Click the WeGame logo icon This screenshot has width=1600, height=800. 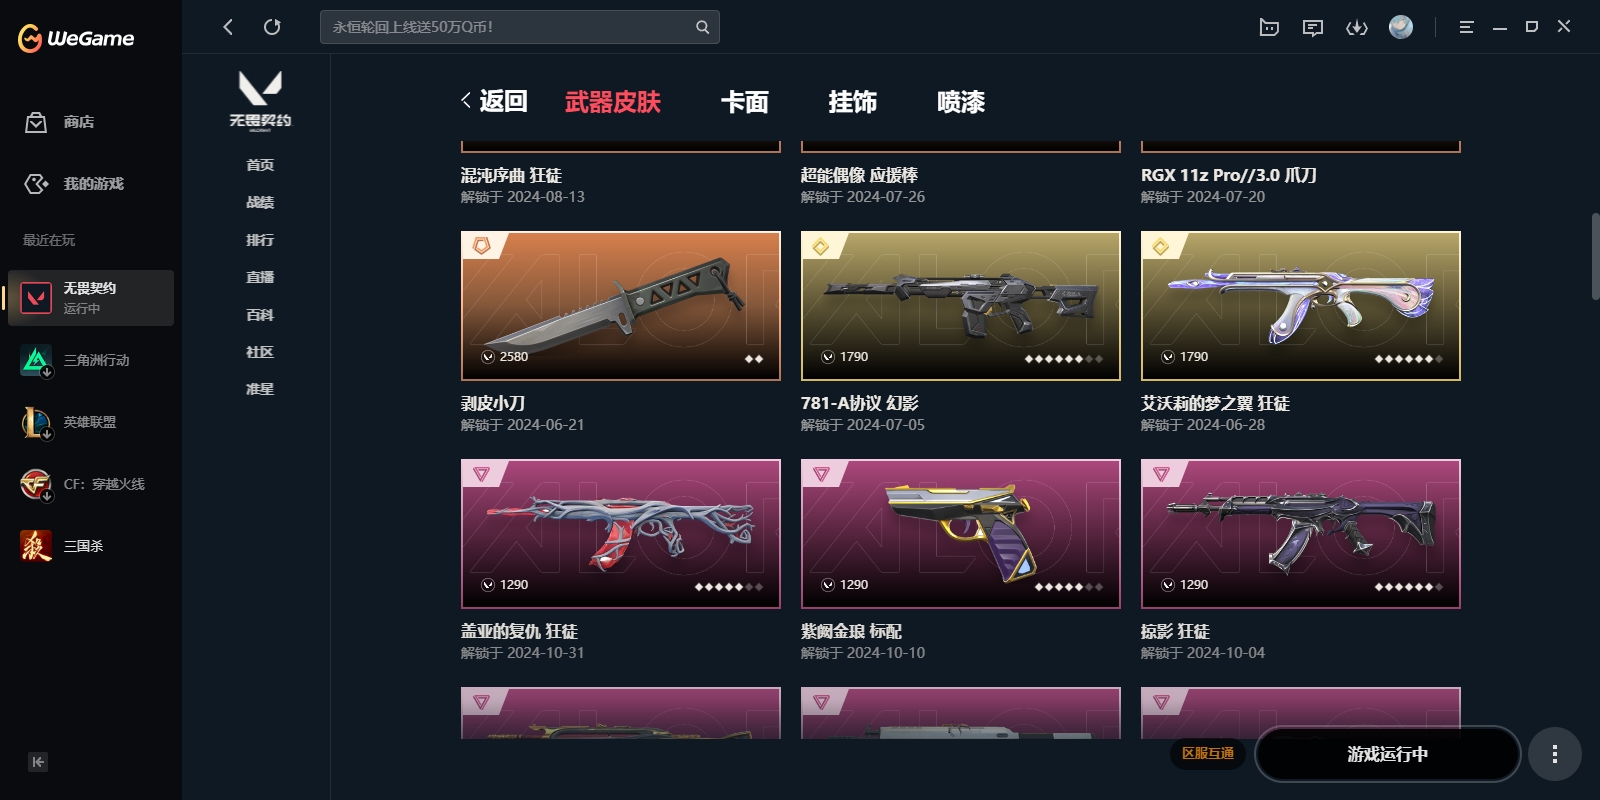click(30, 38)
